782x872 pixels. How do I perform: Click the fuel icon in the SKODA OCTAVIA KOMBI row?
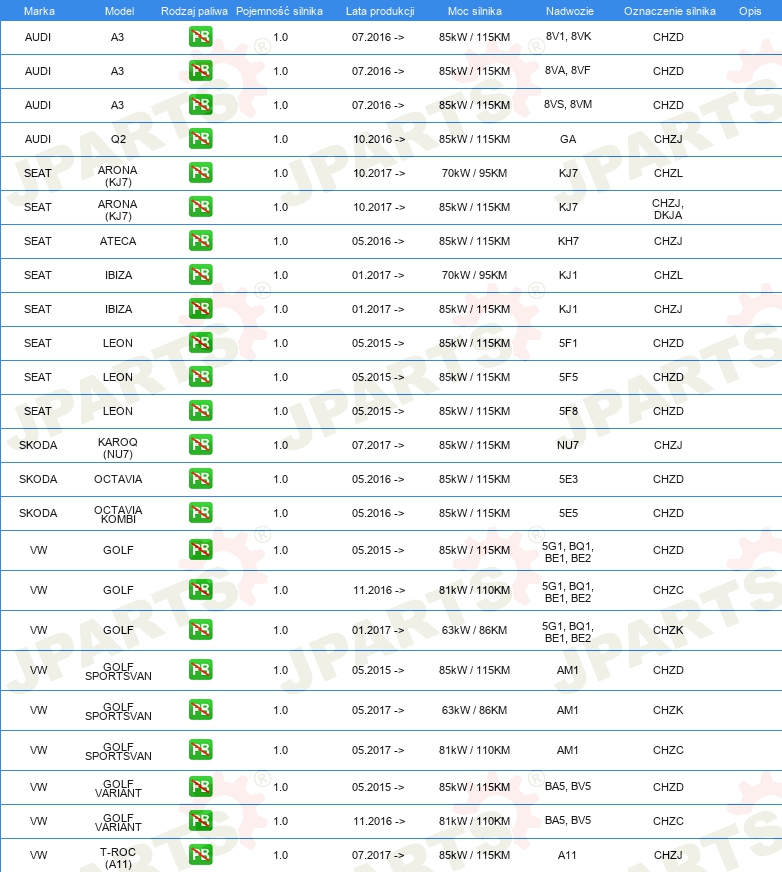[200, 512]
